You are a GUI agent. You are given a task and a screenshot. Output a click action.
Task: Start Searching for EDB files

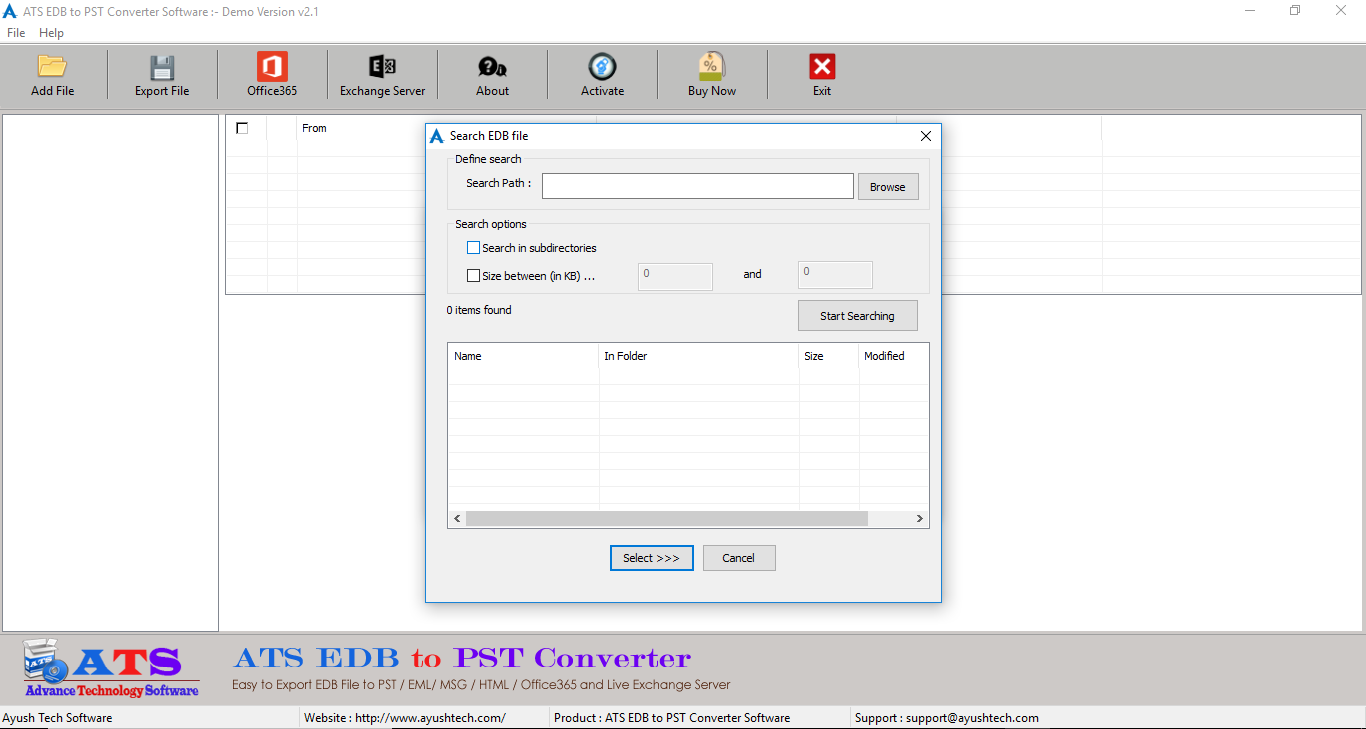click(x=857, y=316)
